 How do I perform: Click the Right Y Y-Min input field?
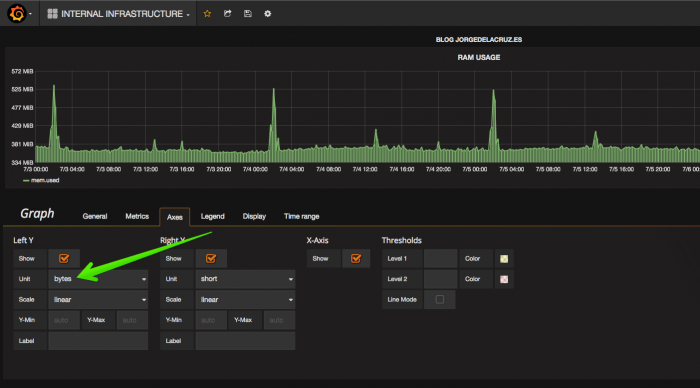[x=211, y=320]
